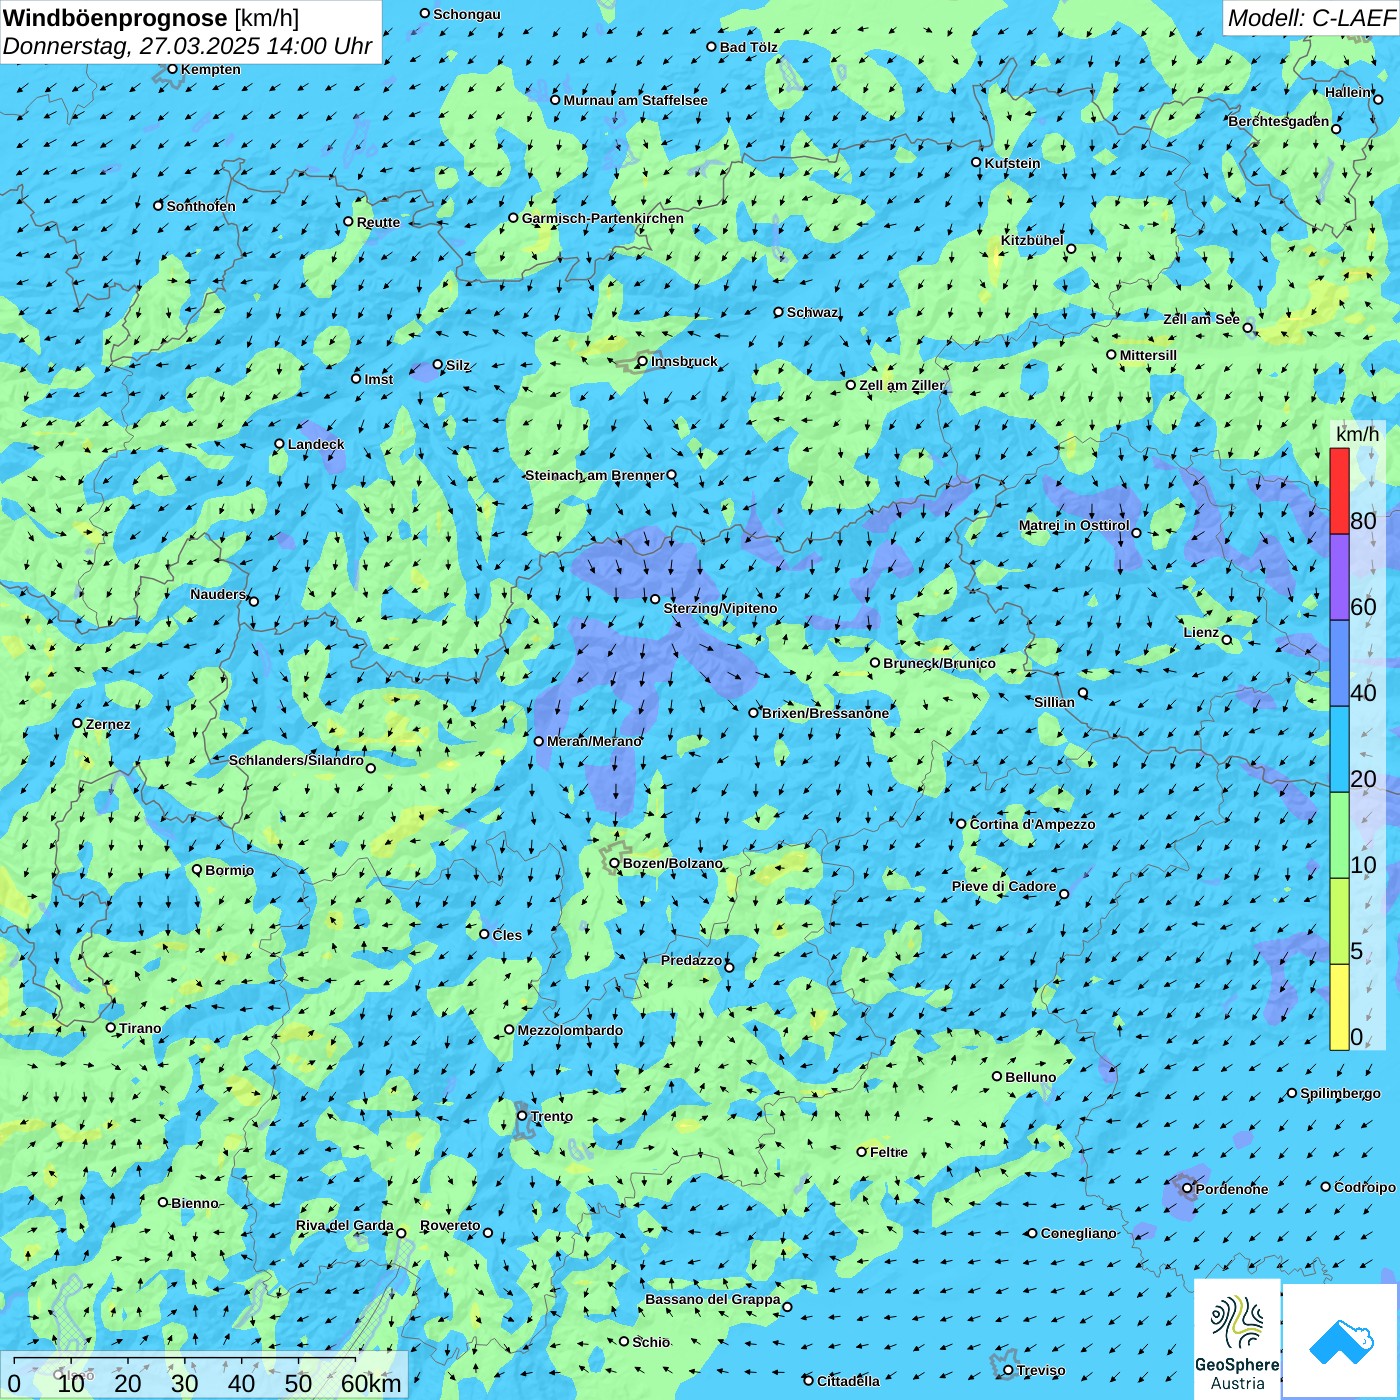Click the Berchtesgaden label

point(1279,121)
